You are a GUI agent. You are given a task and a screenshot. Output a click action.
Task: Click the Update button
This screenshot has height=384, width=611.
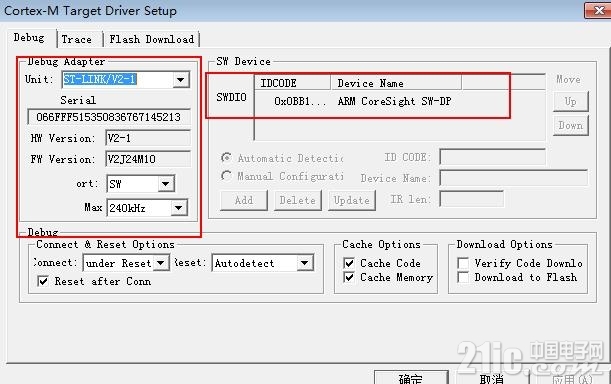coord(352,200)
